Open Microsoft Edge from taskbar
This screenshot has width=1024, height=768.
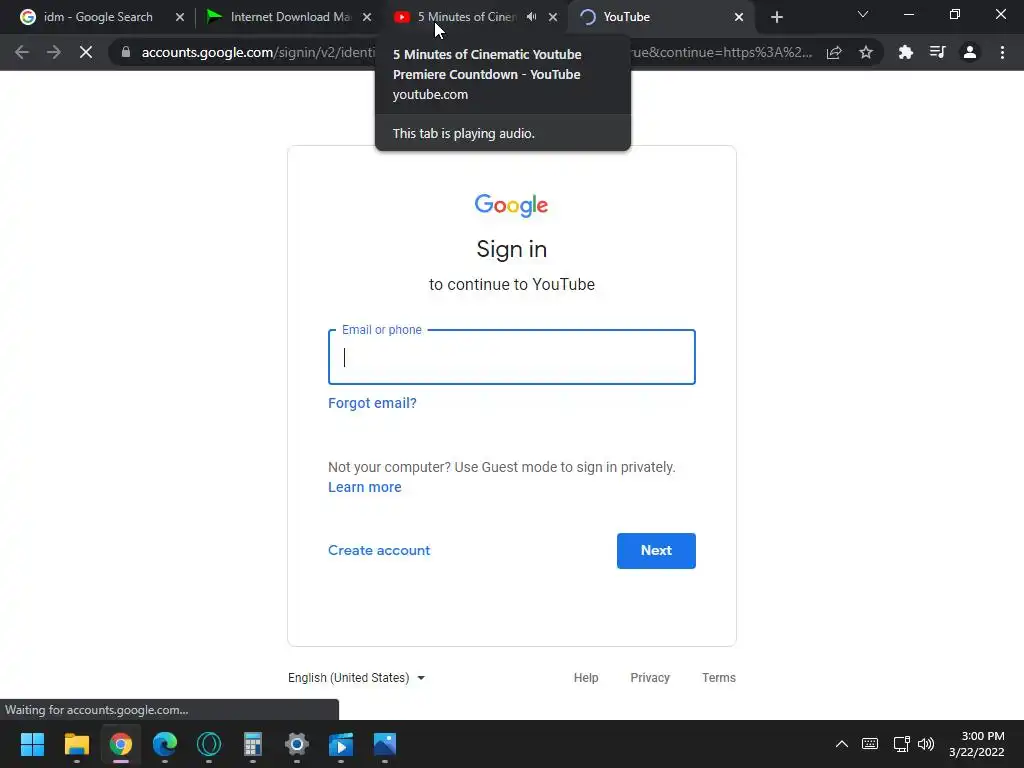(165, 744)
